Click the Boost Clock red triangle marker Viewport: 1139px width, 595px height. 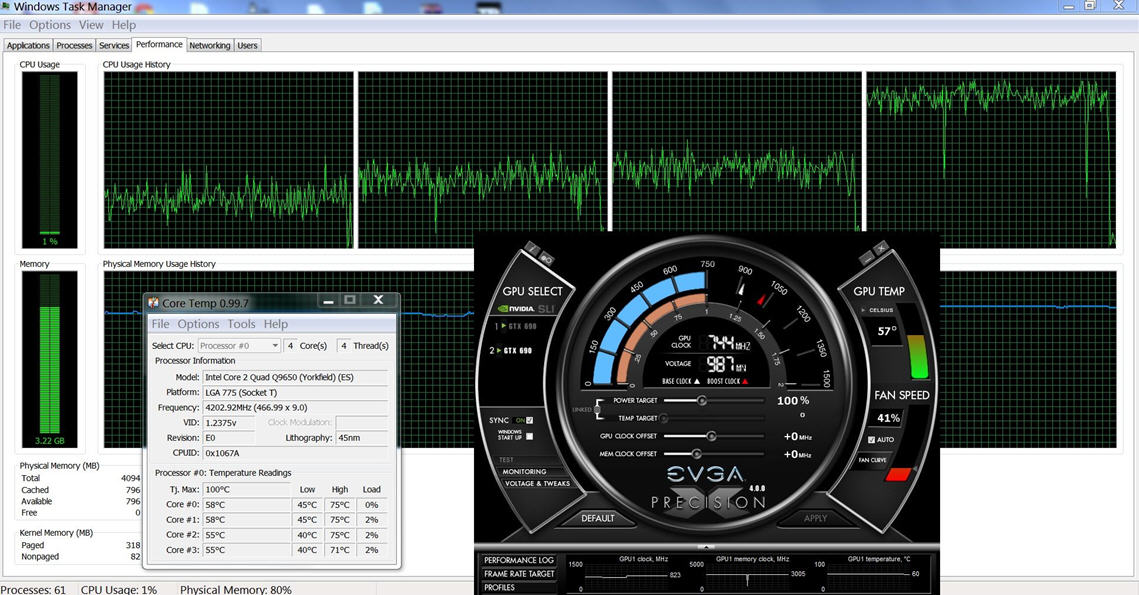[x=745, y=381]
